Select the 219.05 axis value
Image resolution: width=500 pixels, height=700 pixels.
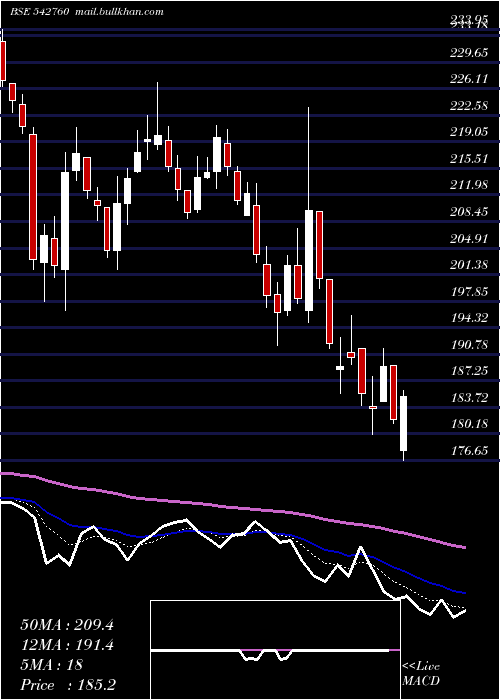469,132
